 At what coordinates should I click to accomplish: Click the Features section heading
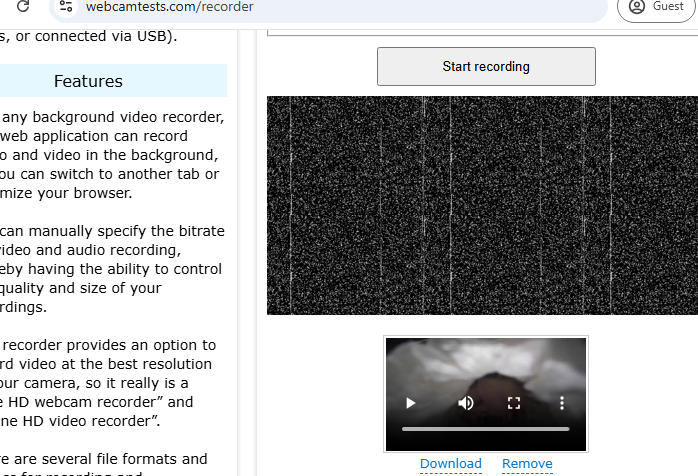point(88,81)
